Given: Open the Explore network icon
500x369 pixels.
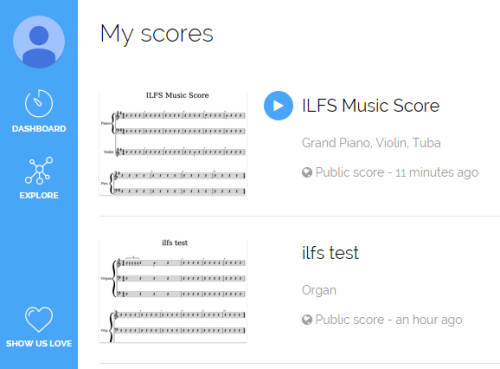Looking at the screenshot, I should (x=39, y=170).
